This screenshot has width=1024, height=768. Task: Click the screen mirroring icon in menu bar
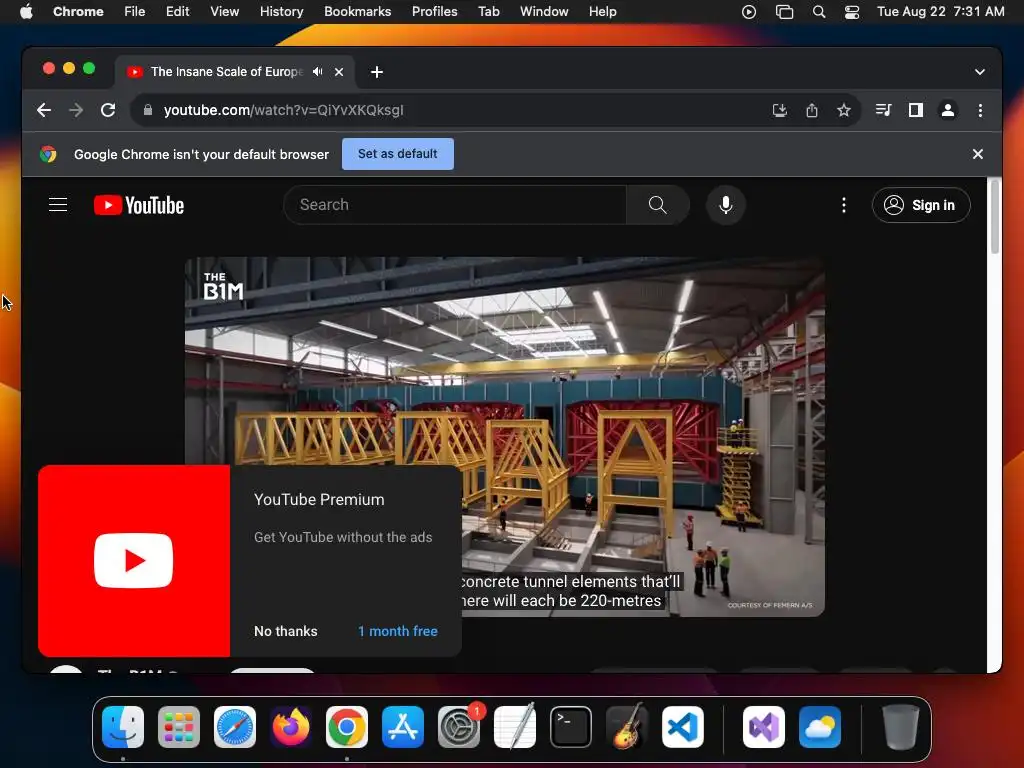[x=784, y=12]
